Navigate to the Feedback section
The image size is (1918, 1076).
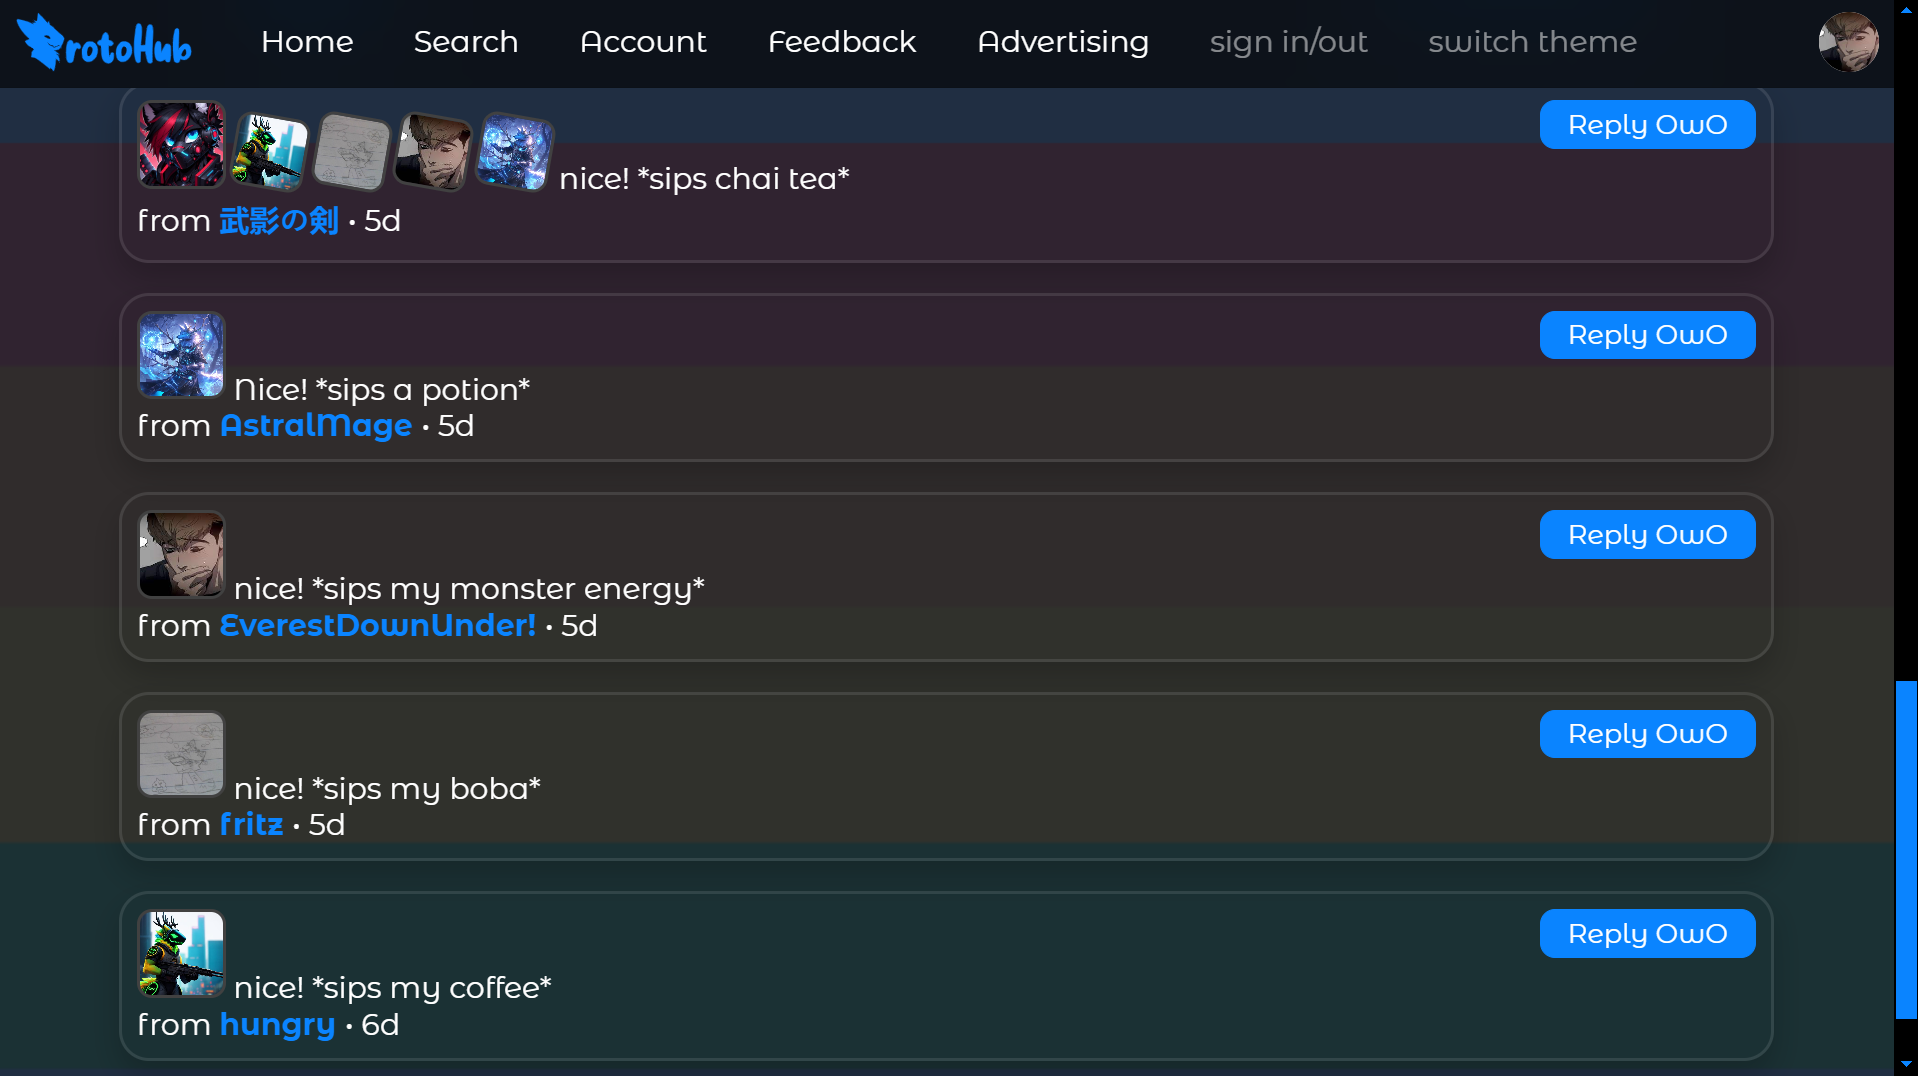842,42
